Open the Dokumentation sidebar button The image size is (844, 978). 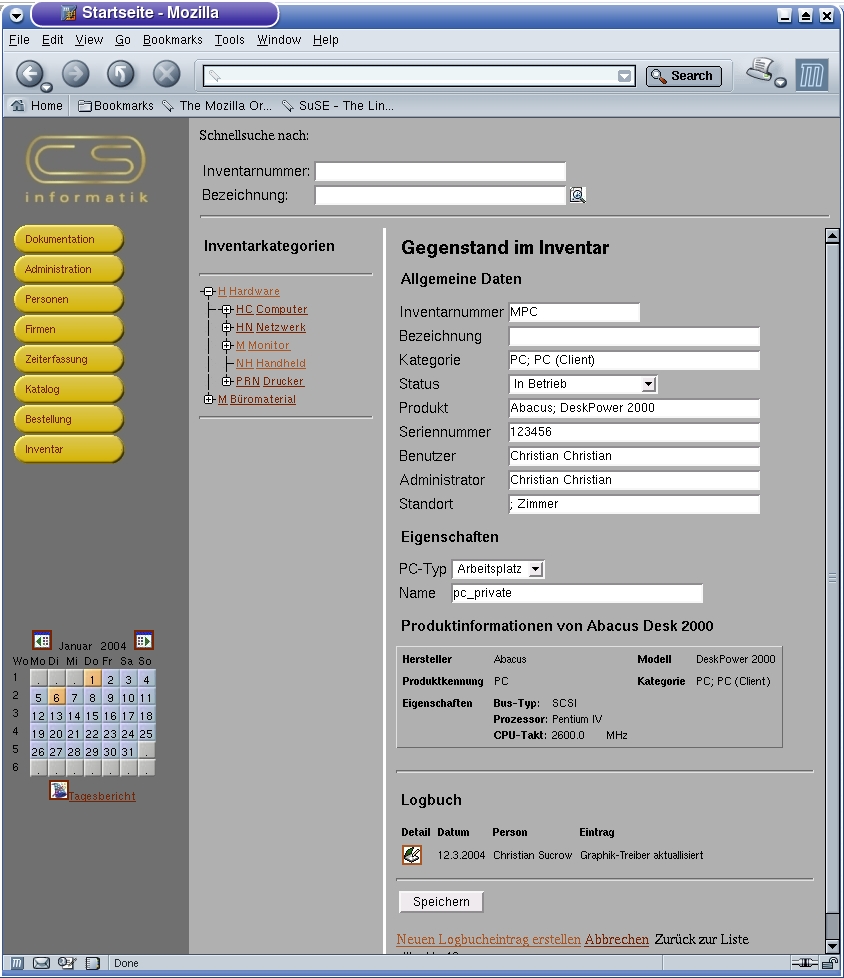click(69, 240)
